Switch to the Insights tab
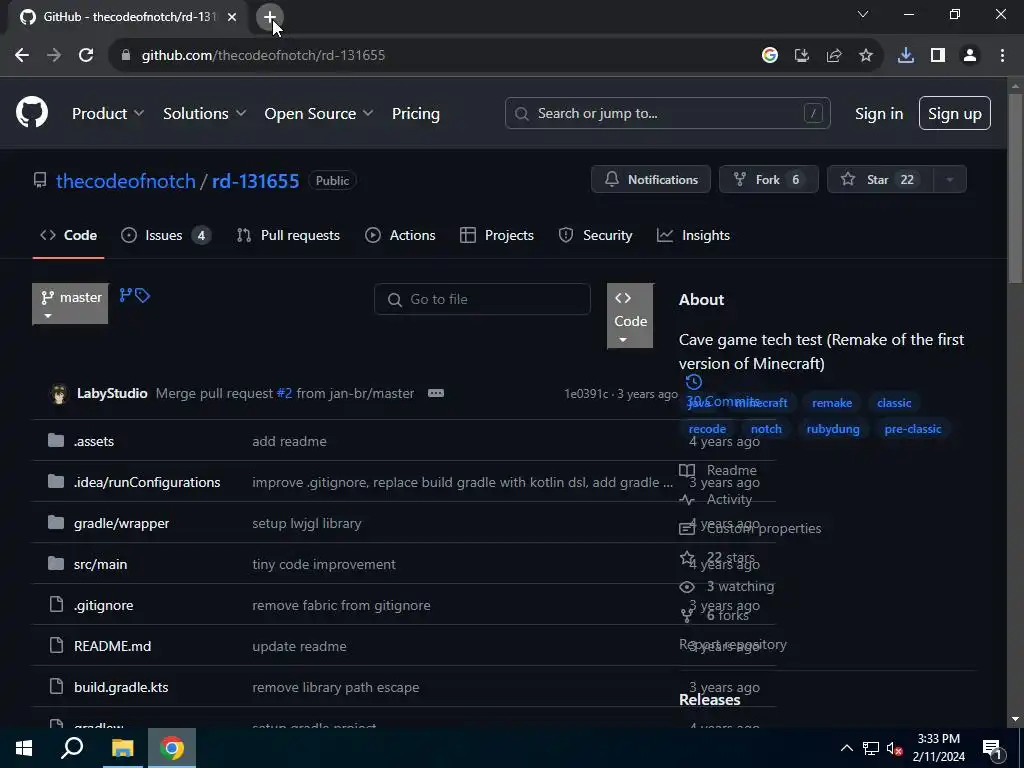The width and height of the screenshot is (1024, 768). coord(694,235)
